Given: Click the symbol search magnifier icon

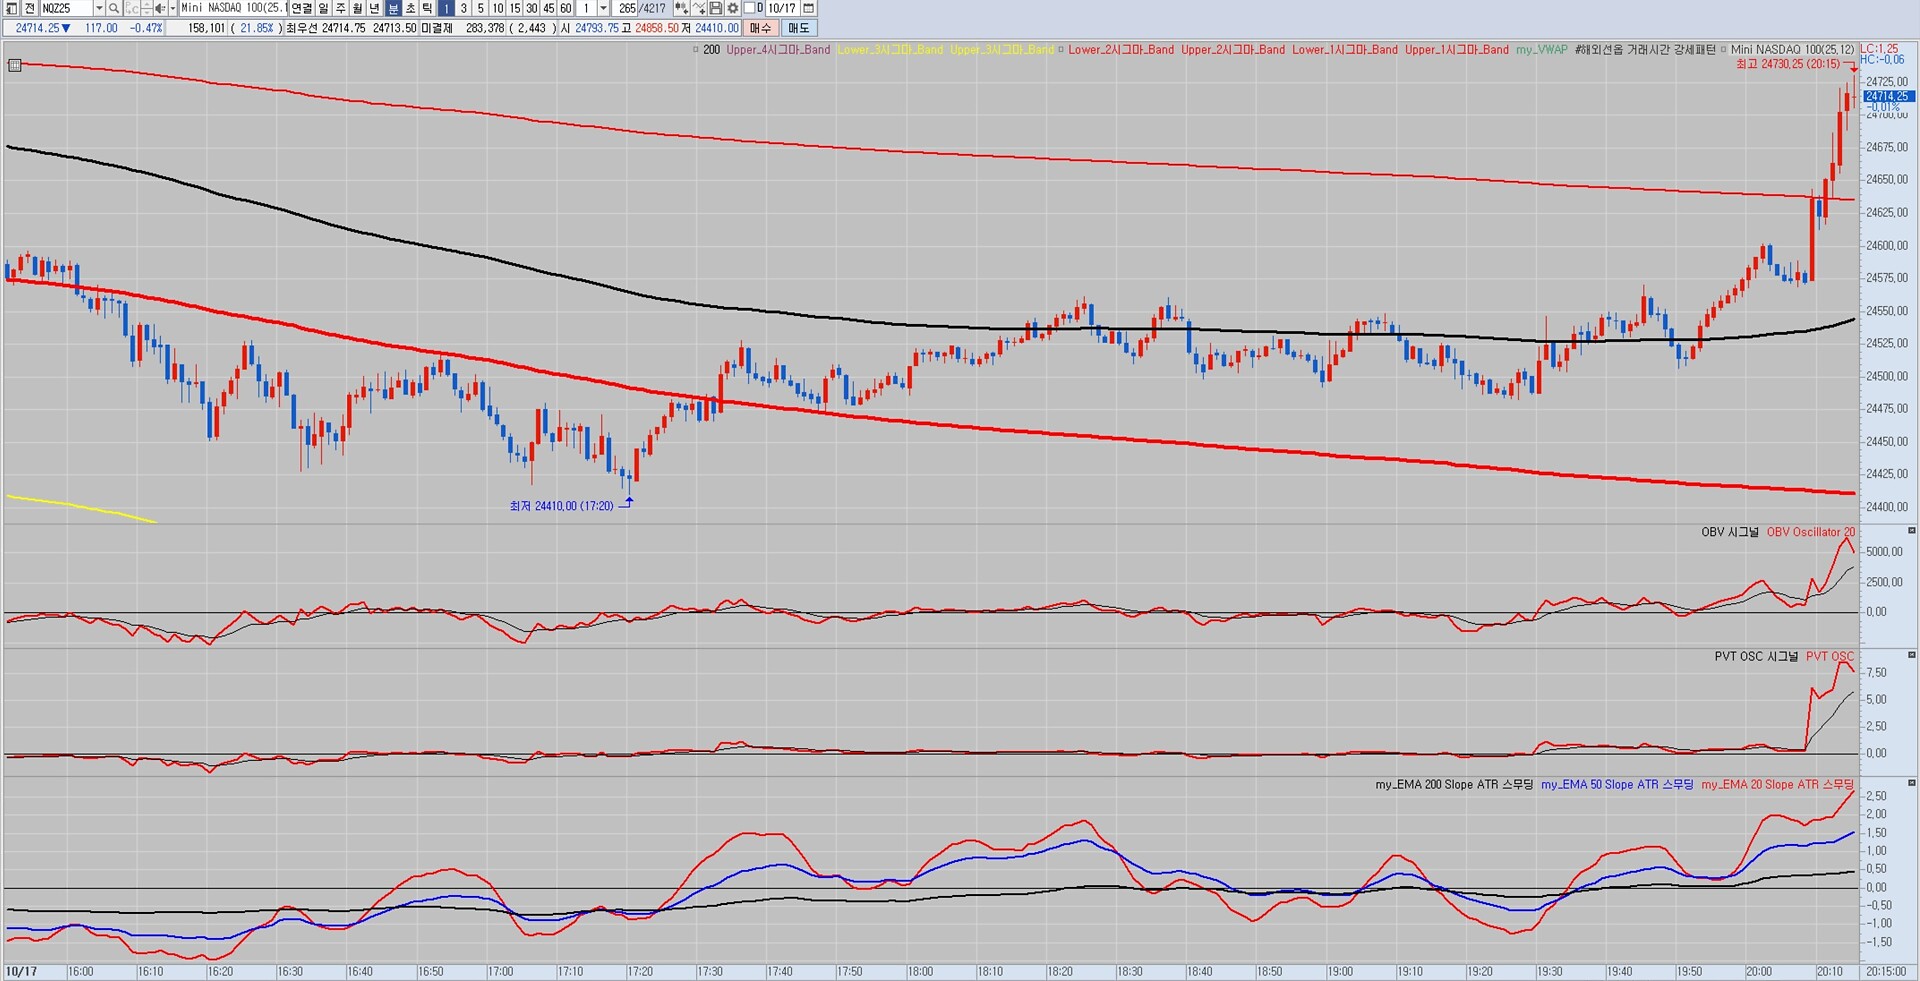Looking at the screenshot, I should pyautogui.click(x=114, y=8).
